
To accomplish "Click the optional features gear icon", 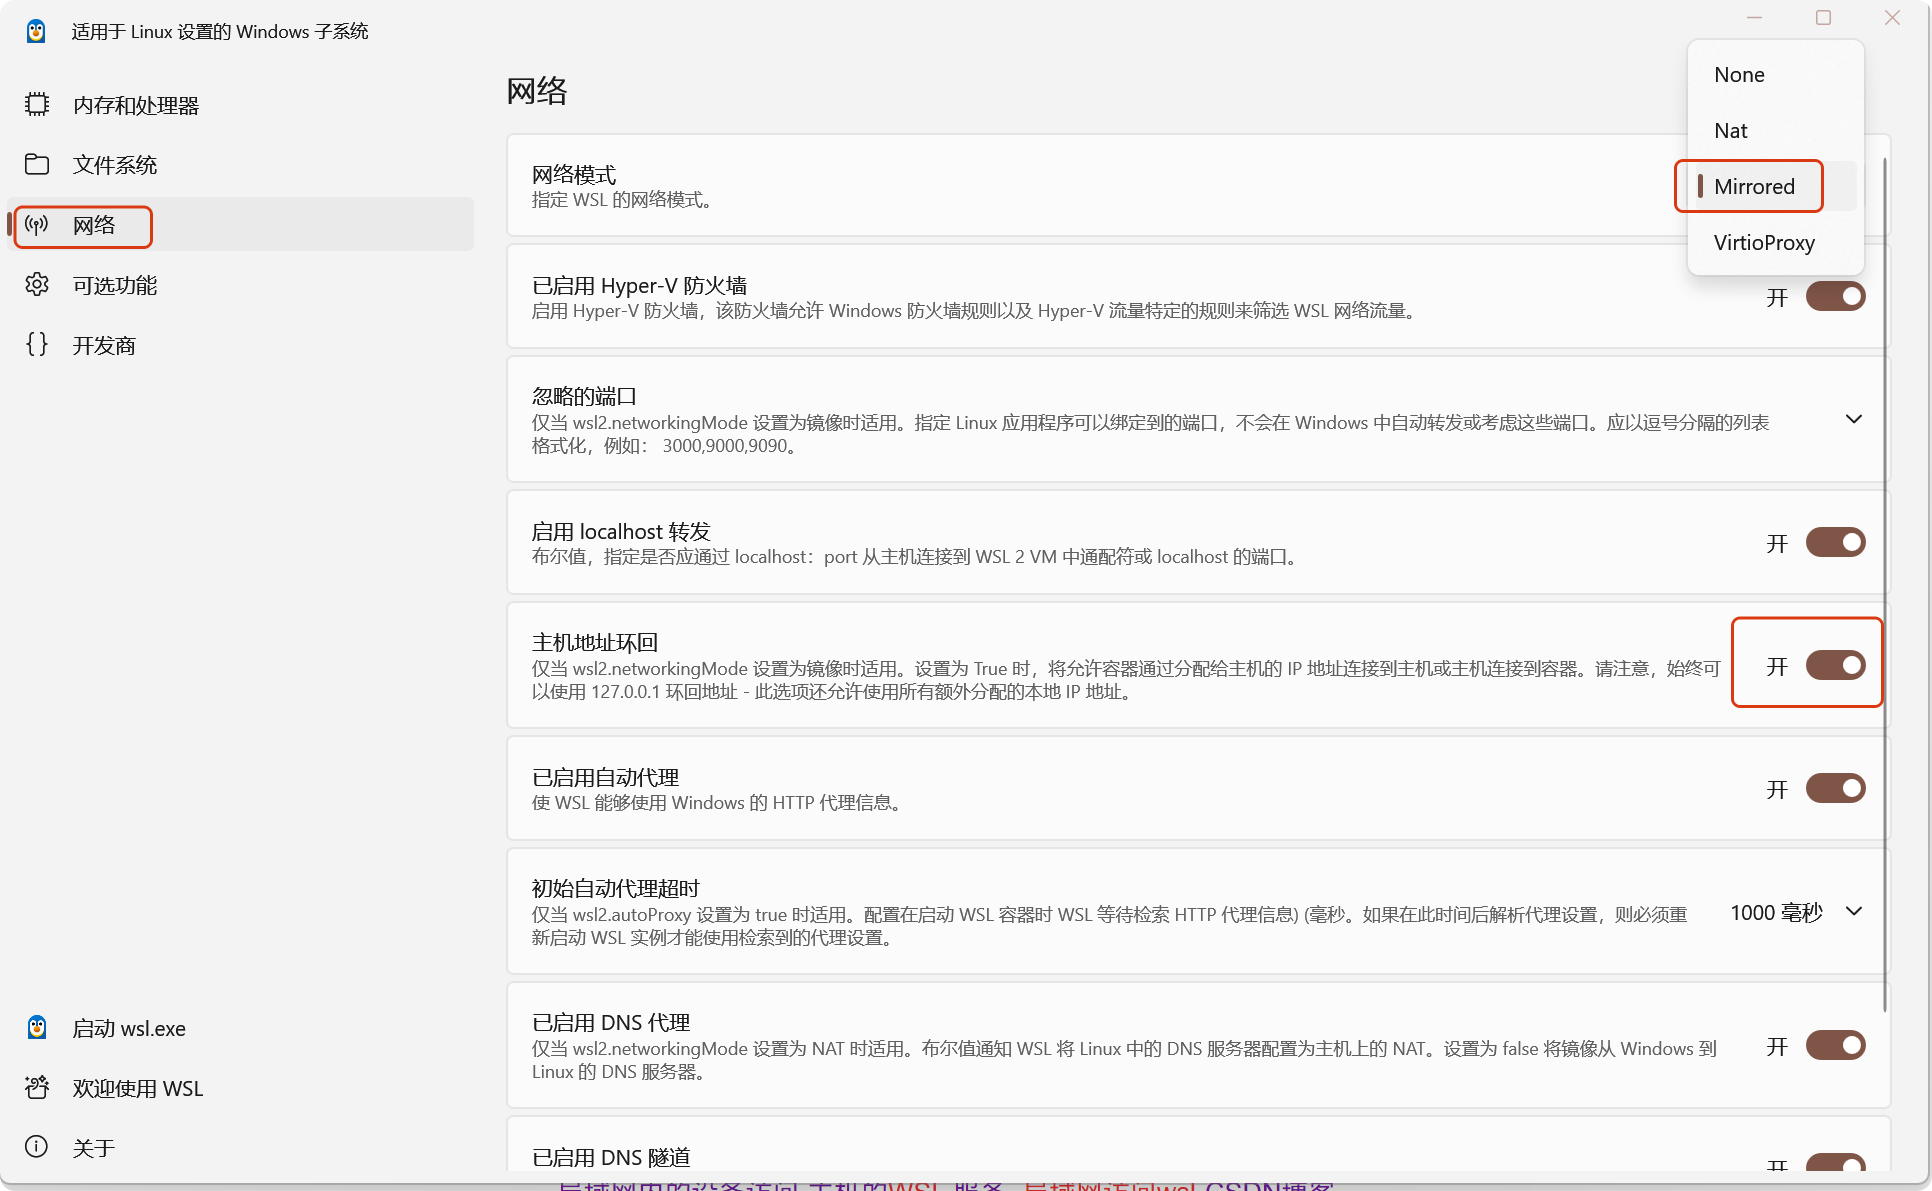I will click(x=37, y=284).
